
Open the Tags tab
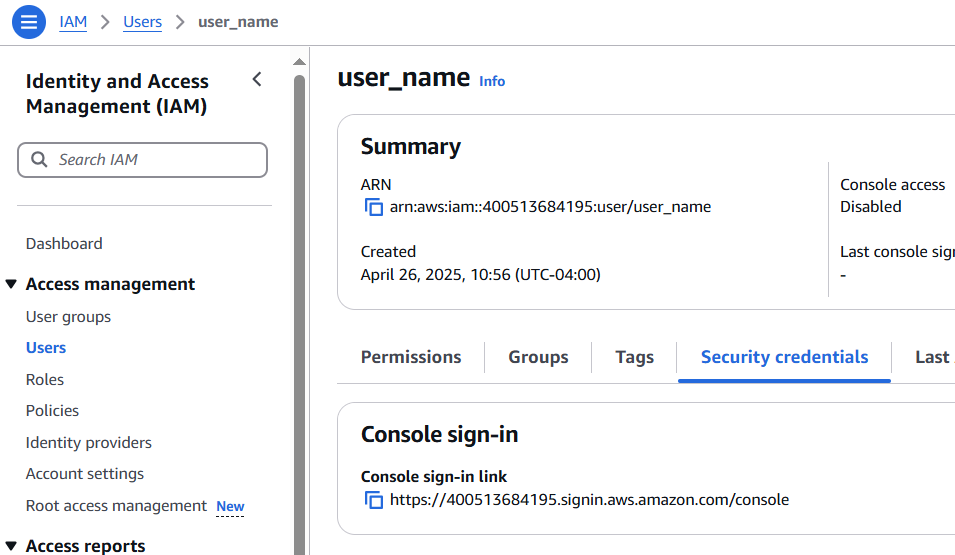(634, 357)
